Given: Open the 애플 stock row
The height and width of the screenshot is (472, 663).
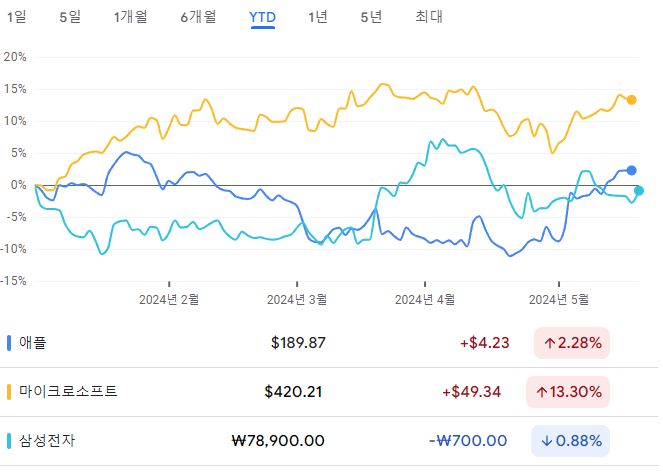Looking at the screenshot, I should 329,343.
